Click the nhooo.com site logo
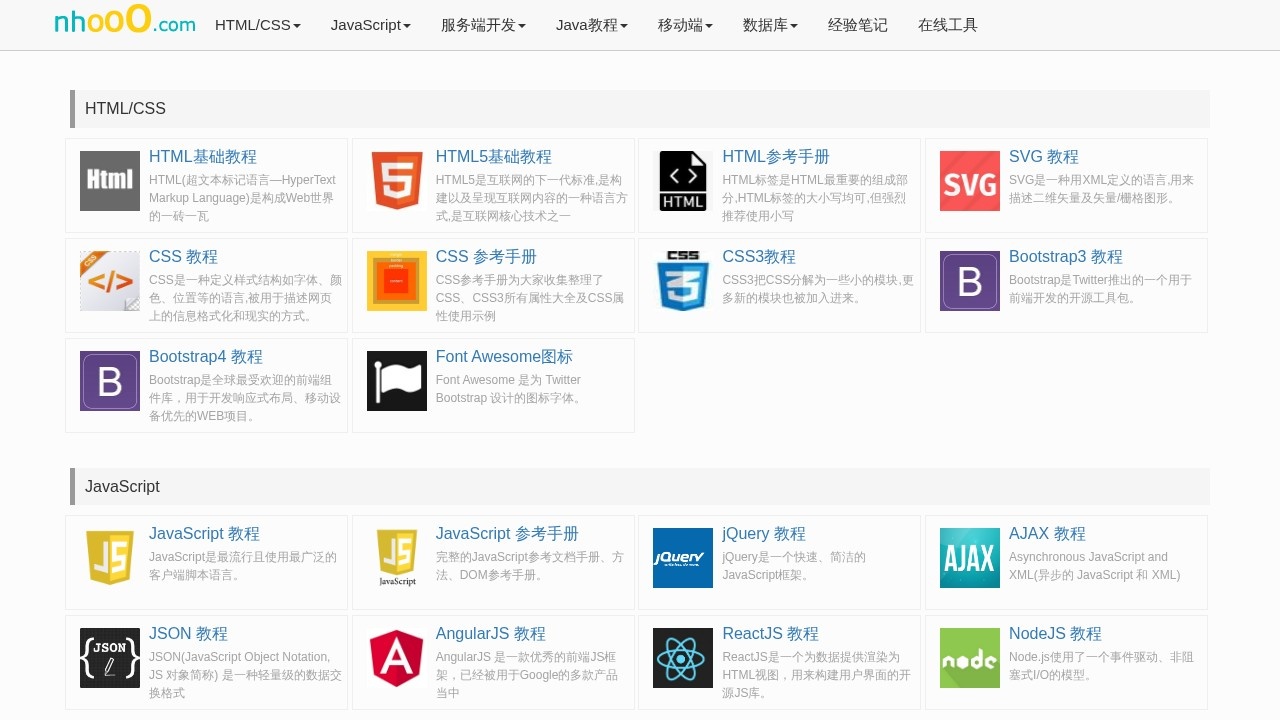The height and width of the screenshot is (720, 1280). 124,22
